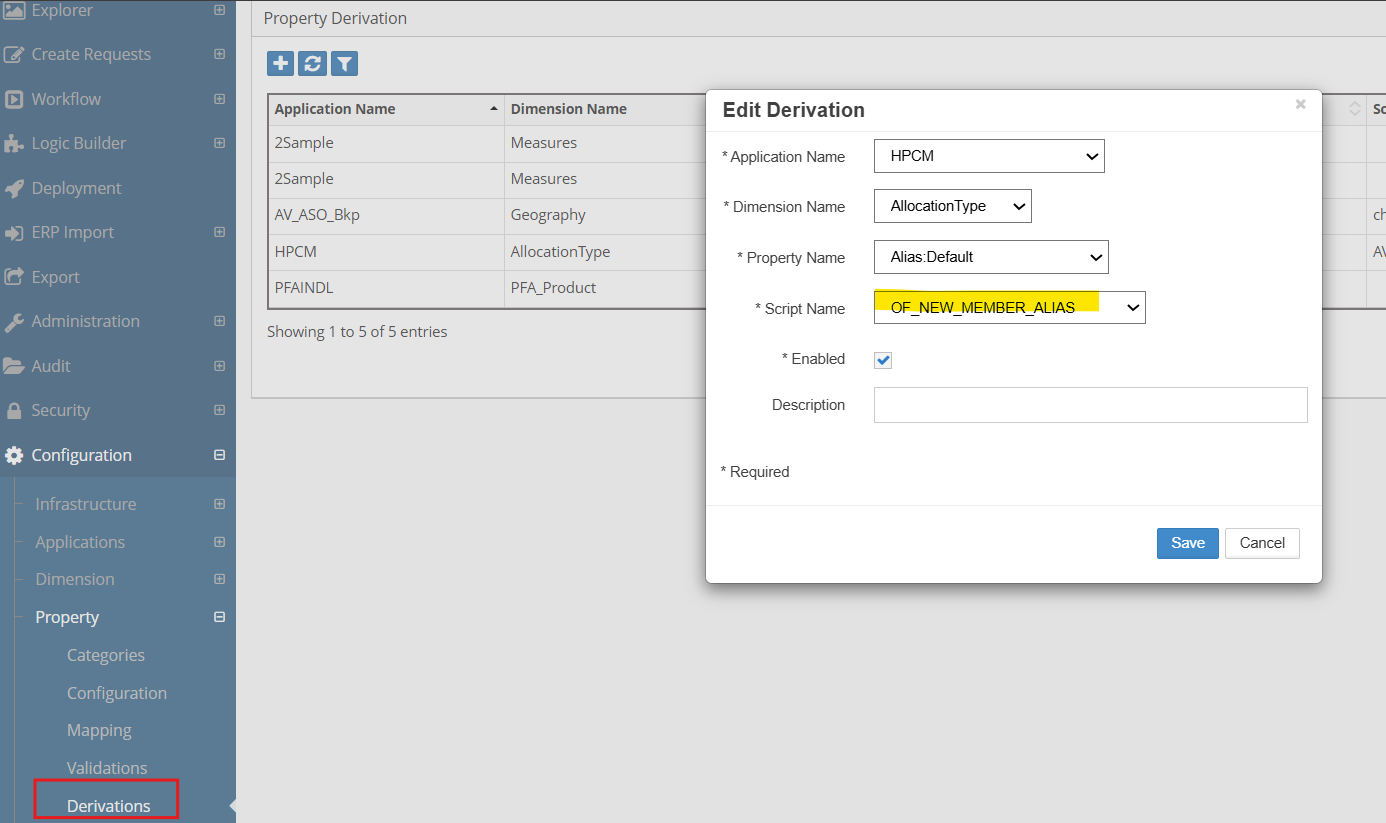Open the Property Name dropdown

(990, 257)
